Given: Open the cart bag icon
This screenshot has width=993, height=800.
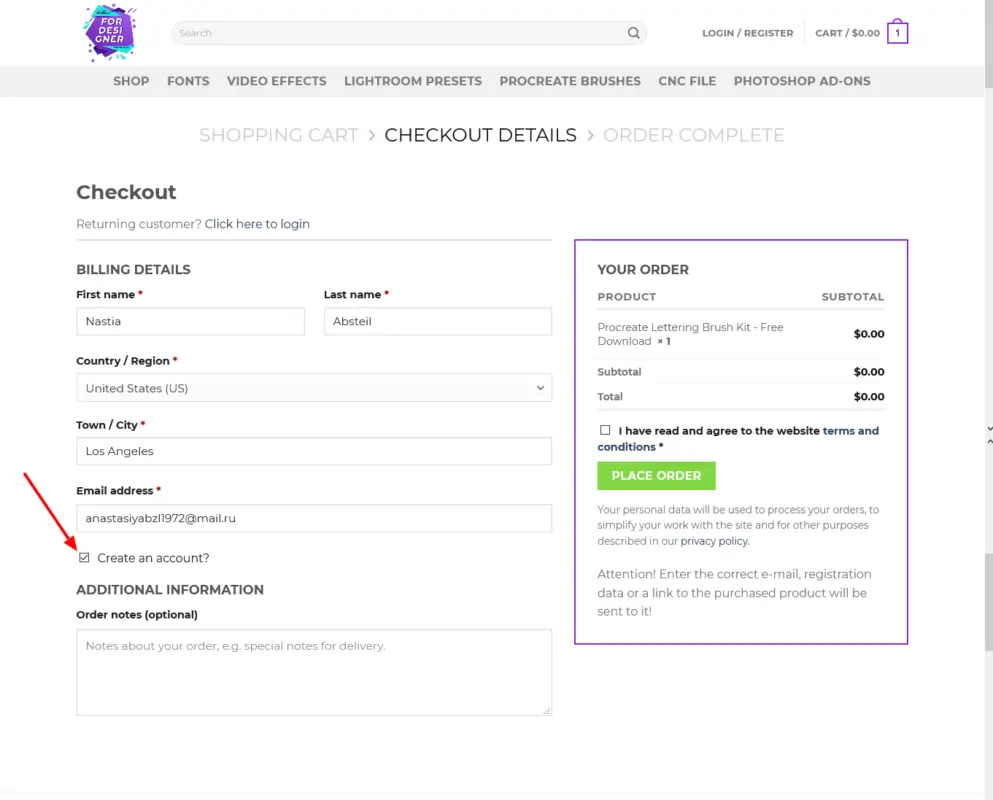Looking at the screenshot, I should coord(897,32).
